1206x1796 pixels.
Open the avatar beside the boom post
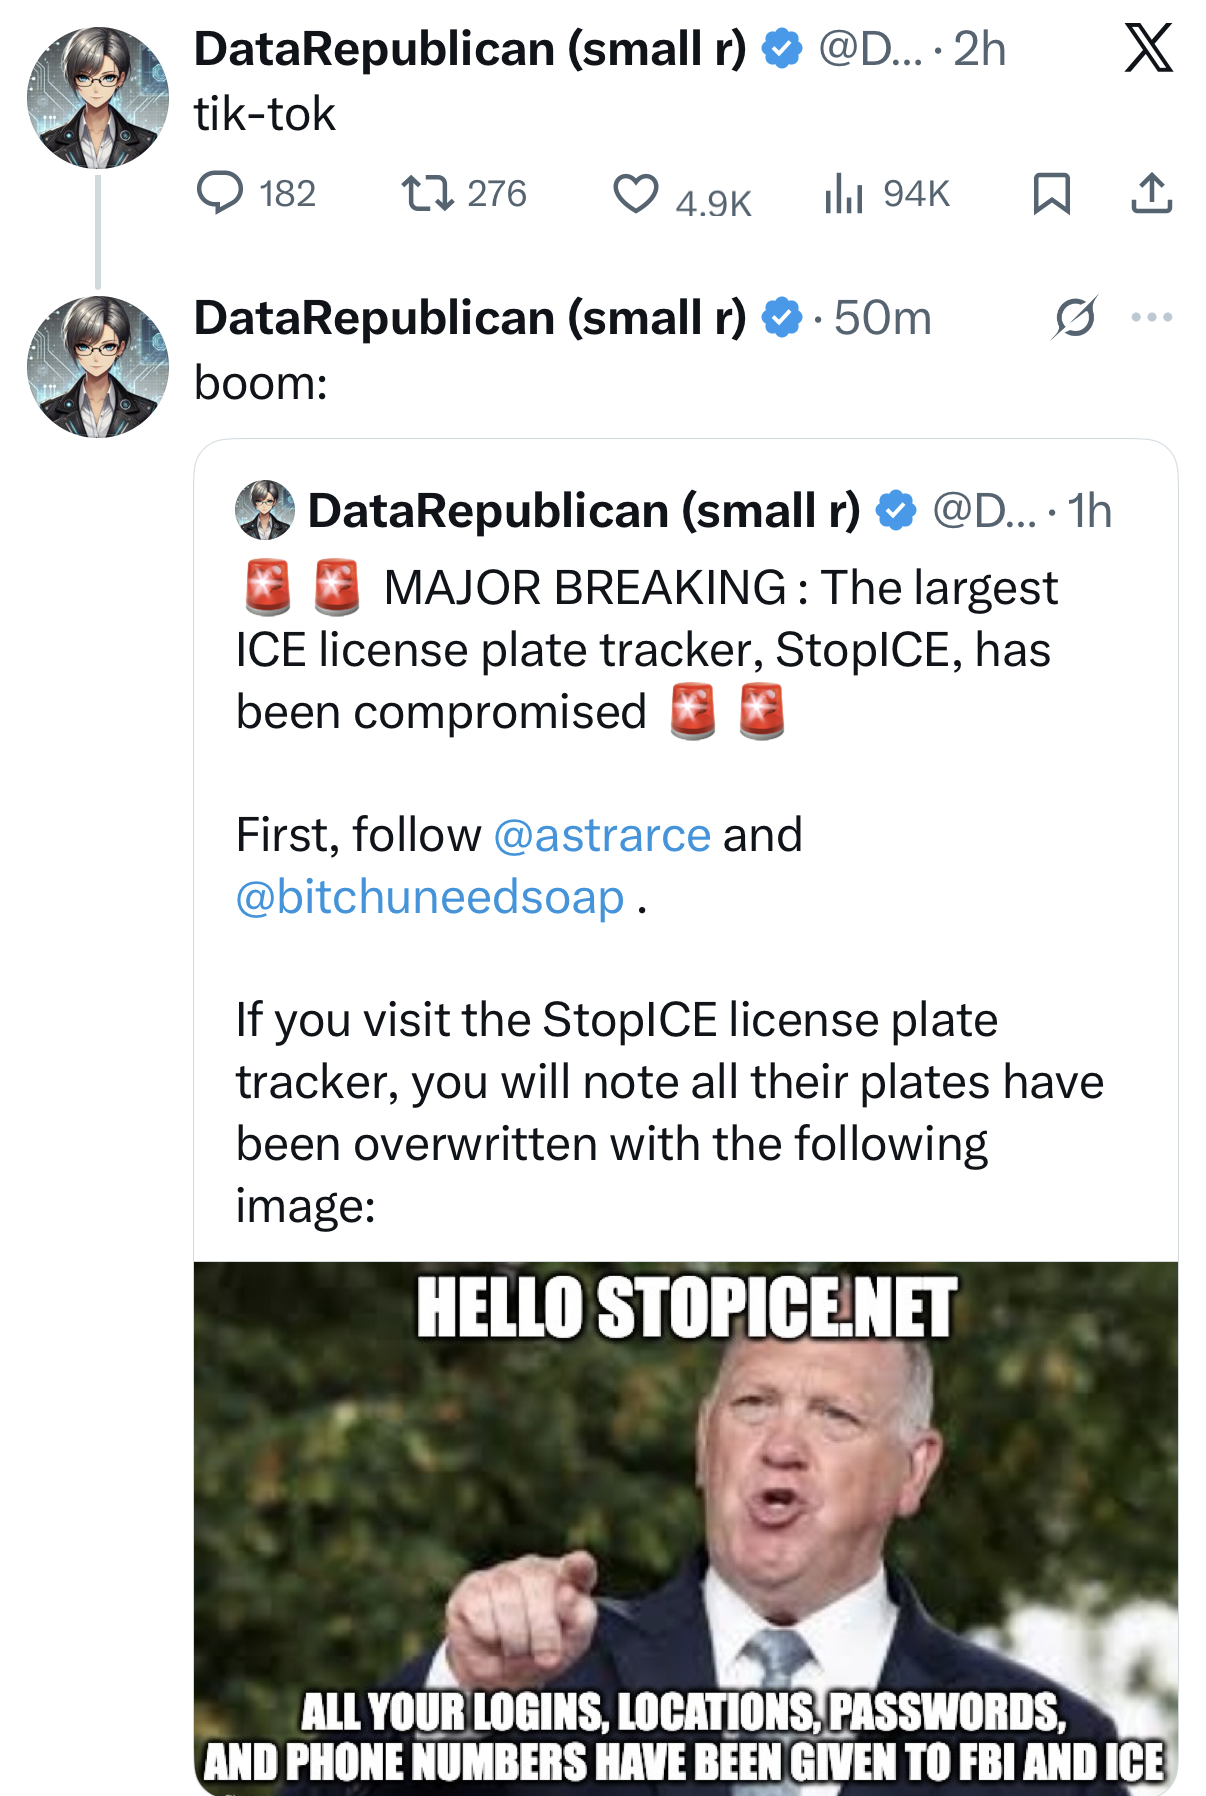[98, 366]
